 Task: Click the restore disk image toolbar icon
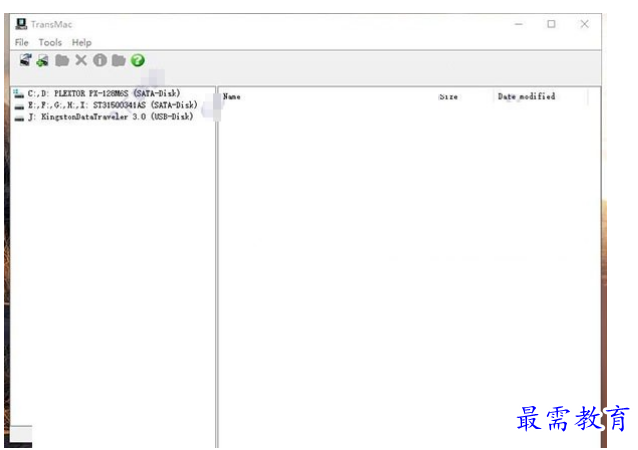[x=42, y=61]
